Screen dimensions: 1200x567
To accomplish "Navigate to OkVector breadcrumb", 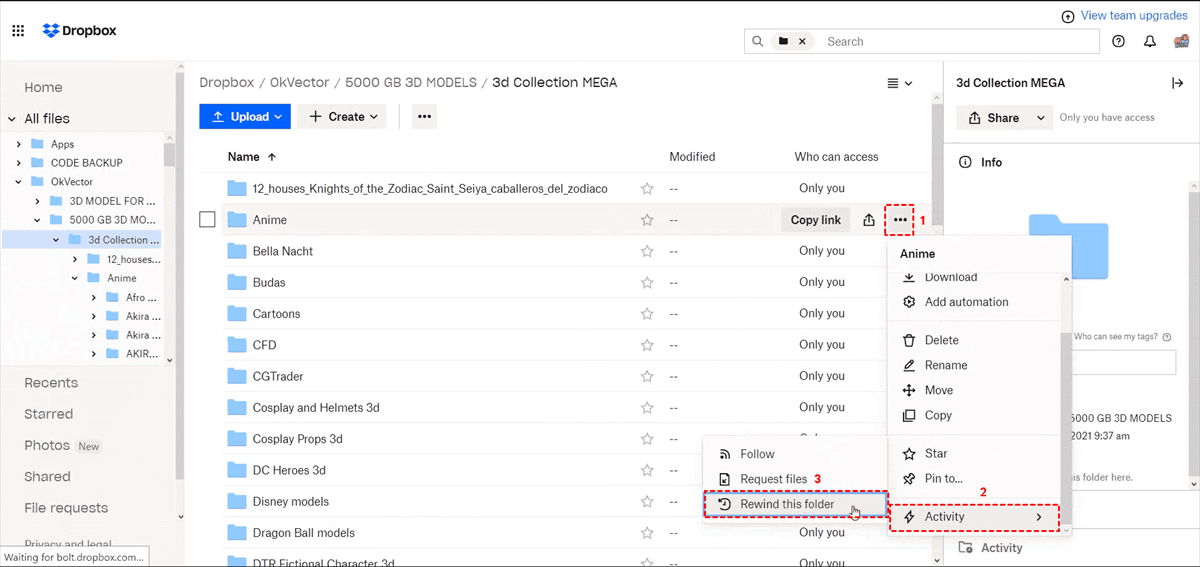I will pyautogui.click(x=301, y=83).
